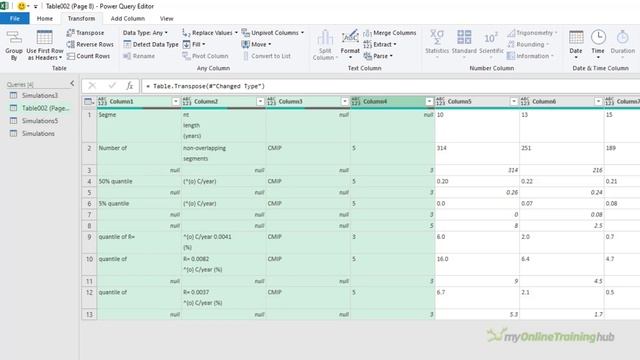Open the Trigonometry dropdown
This screenshot has height=360, width=640.
[x=532, y=33]
